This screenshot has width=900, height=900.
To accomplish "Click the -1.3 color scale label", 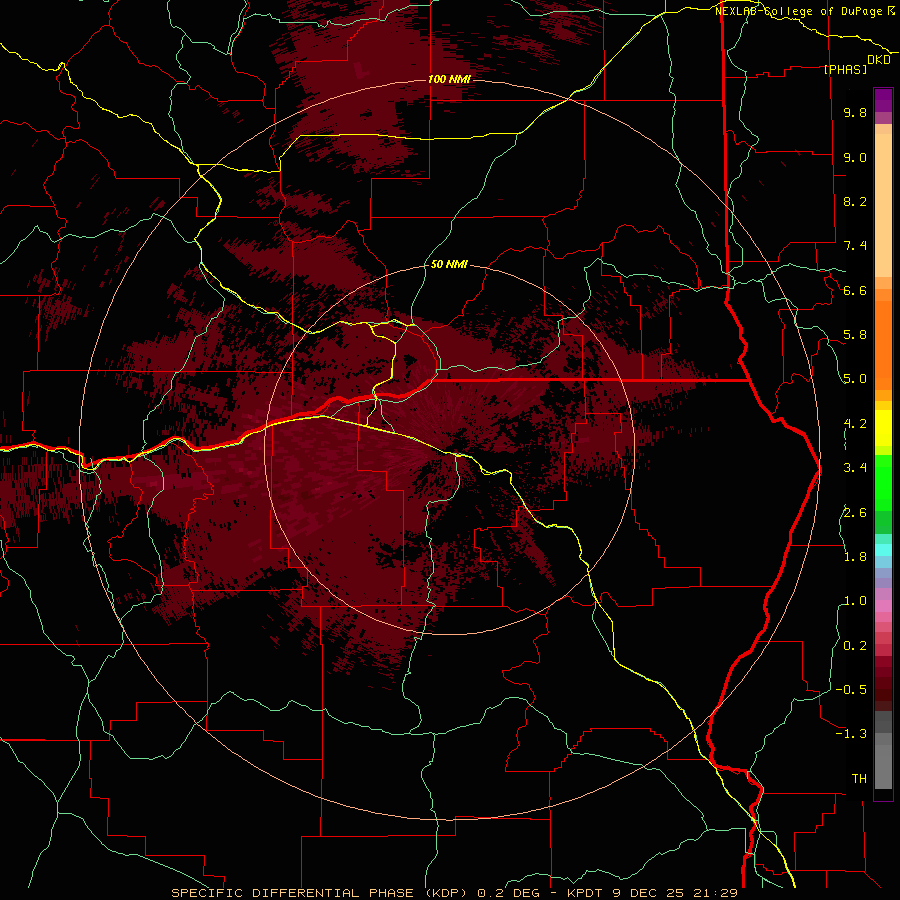I will (x=851, y=734).
